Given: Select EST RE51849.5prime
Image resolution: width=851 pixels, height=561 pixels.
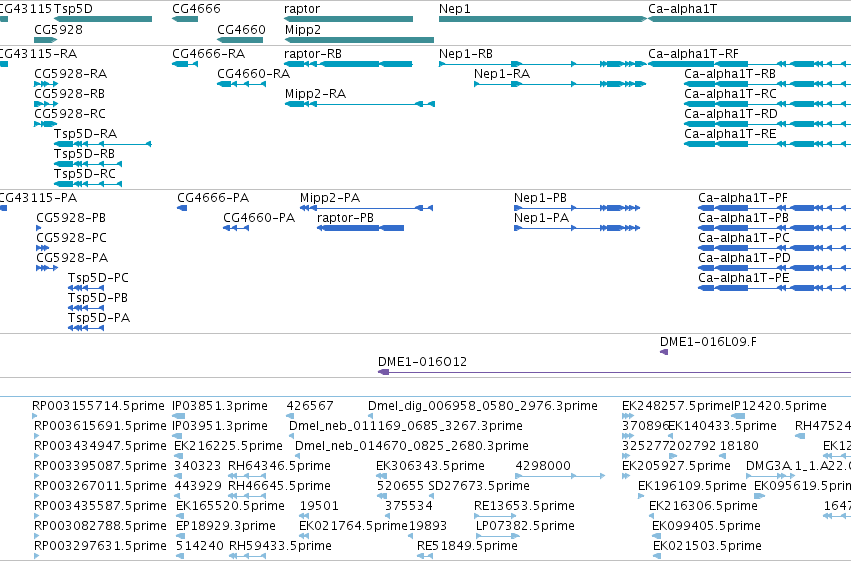Looking at the screenshot, I should point(467,547).
